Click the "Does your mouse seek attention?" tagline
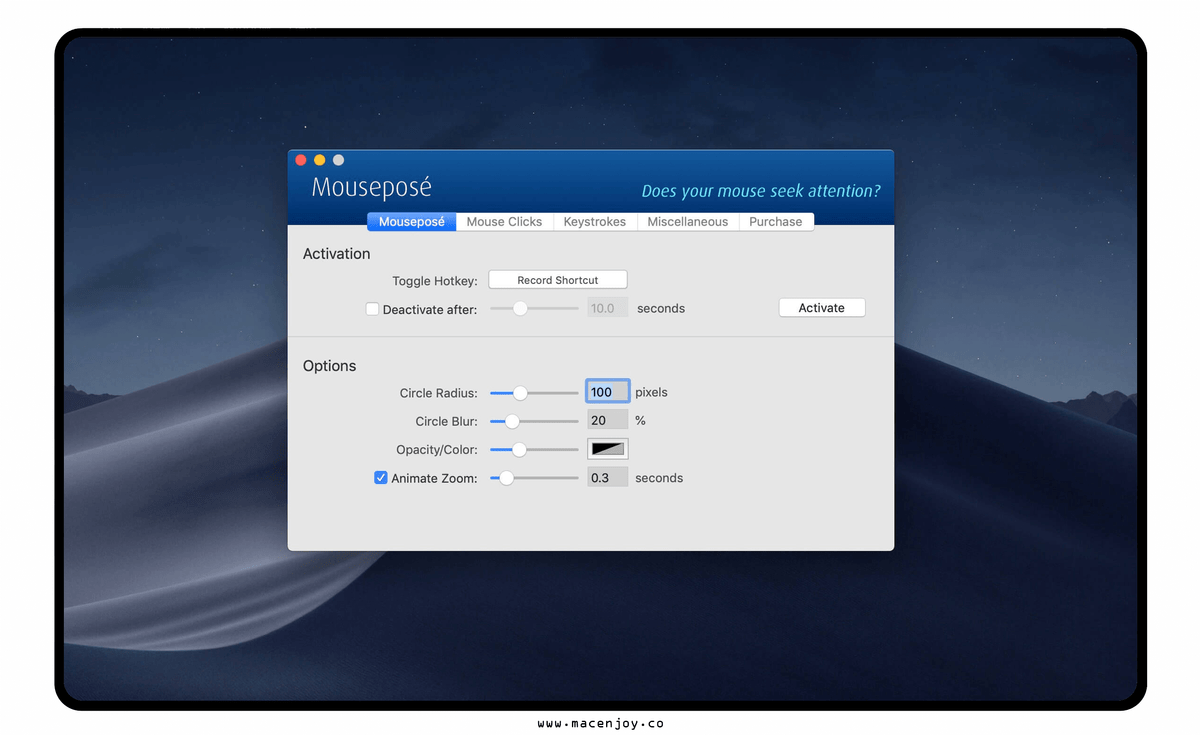The width and height of the screenshot is (1200, 735). click(x=761, y=191)
